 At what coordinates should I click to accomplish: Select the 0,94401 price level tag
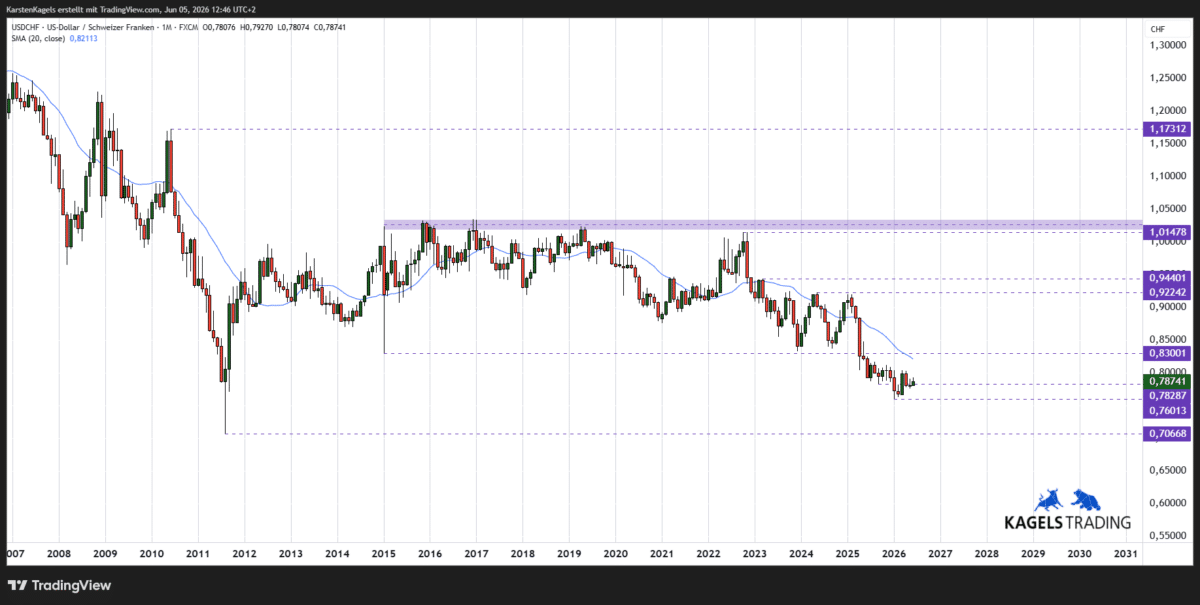click(1167, 279)
